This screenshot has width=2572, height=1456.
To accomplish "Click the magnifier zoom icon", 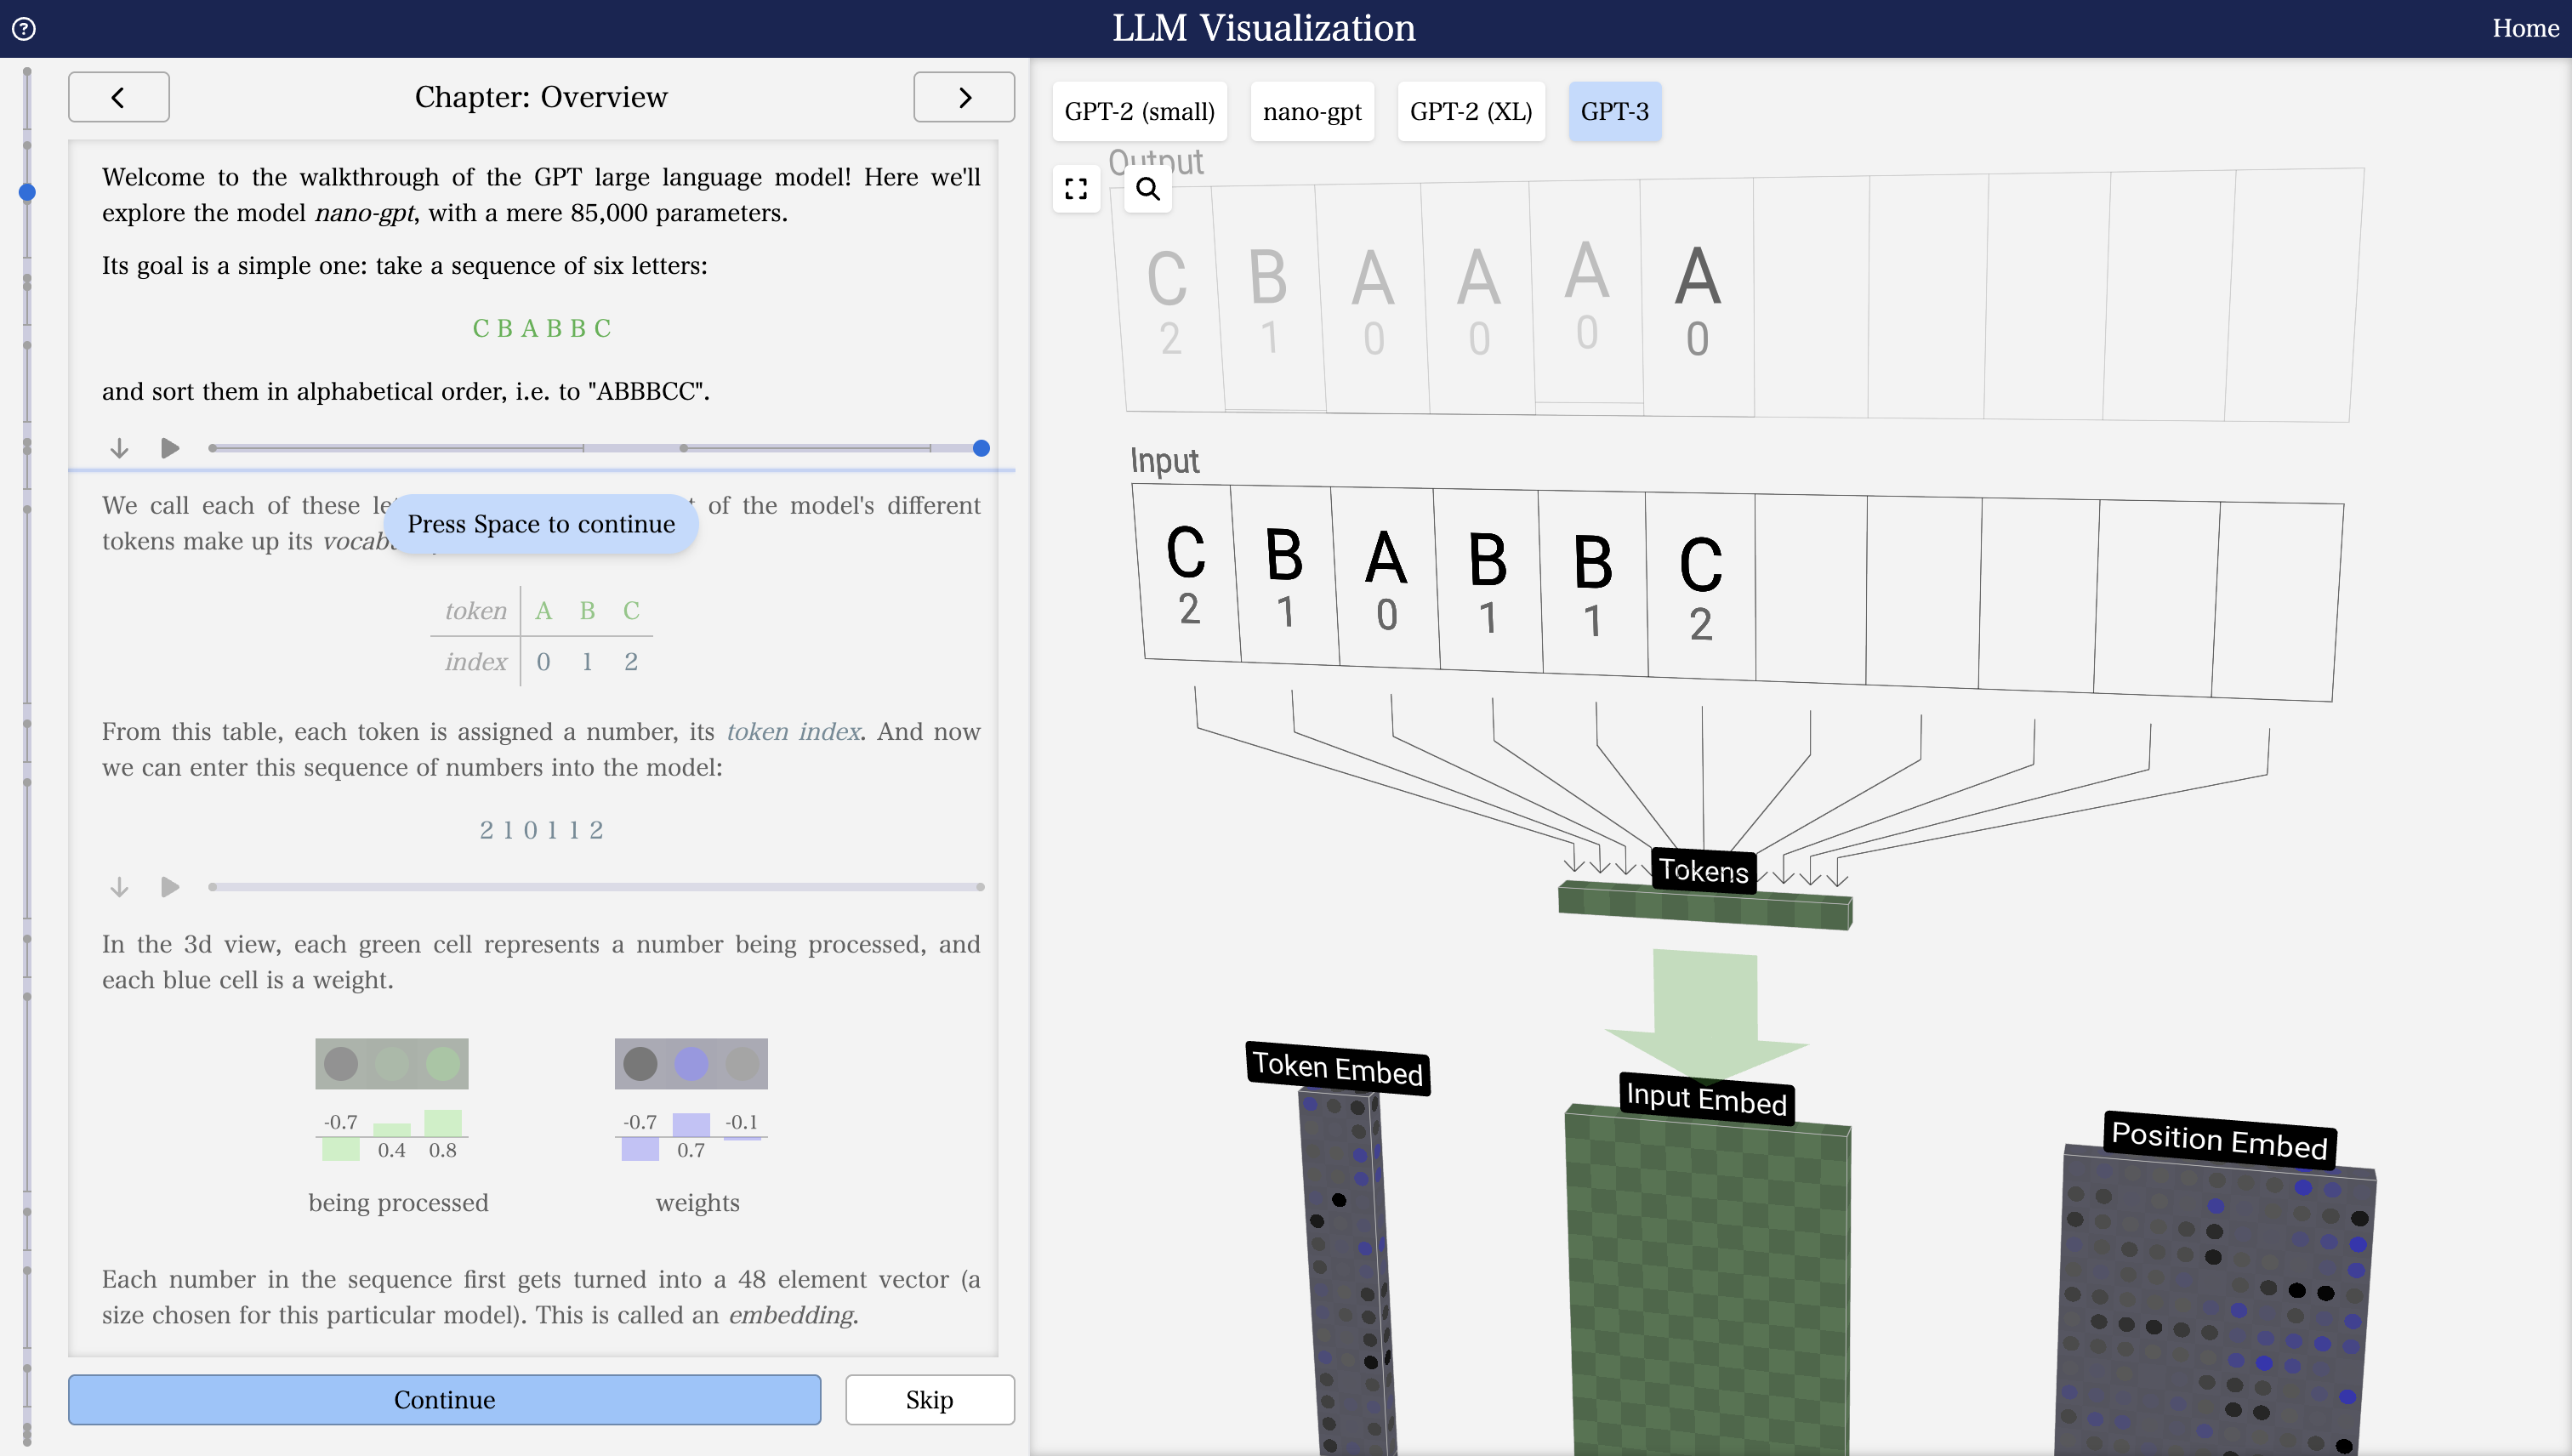I will point(1148,189).
